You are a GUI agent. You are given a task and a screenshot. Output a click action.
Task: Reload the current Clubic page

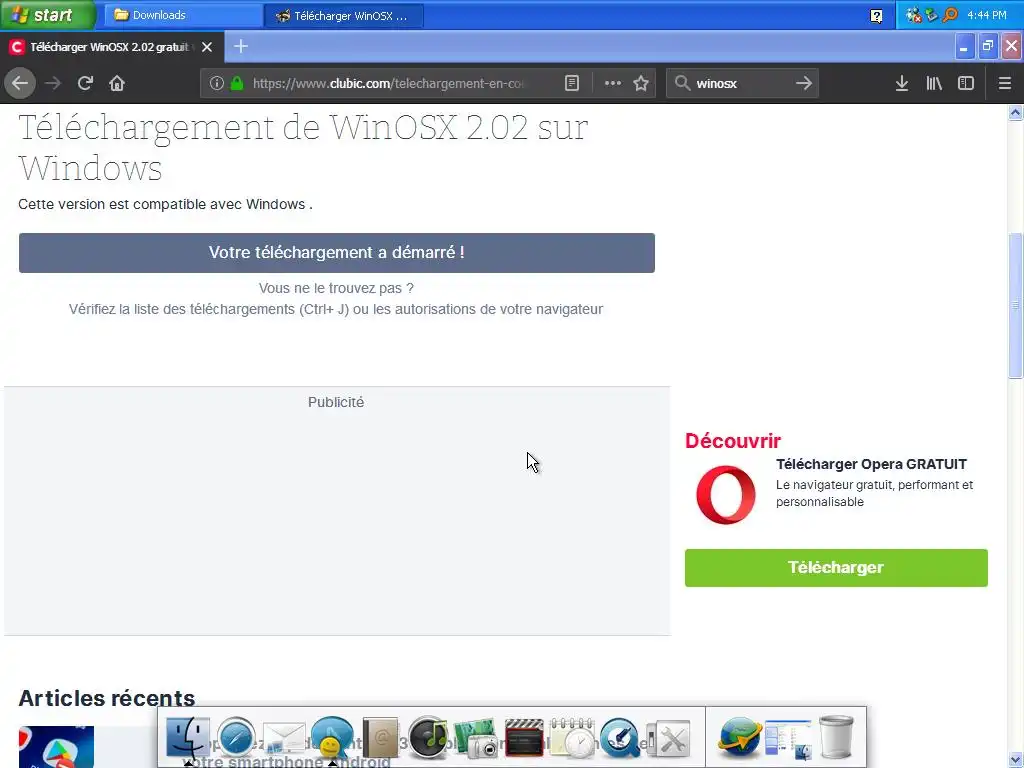pyautogui.click(x=85, y=83)
